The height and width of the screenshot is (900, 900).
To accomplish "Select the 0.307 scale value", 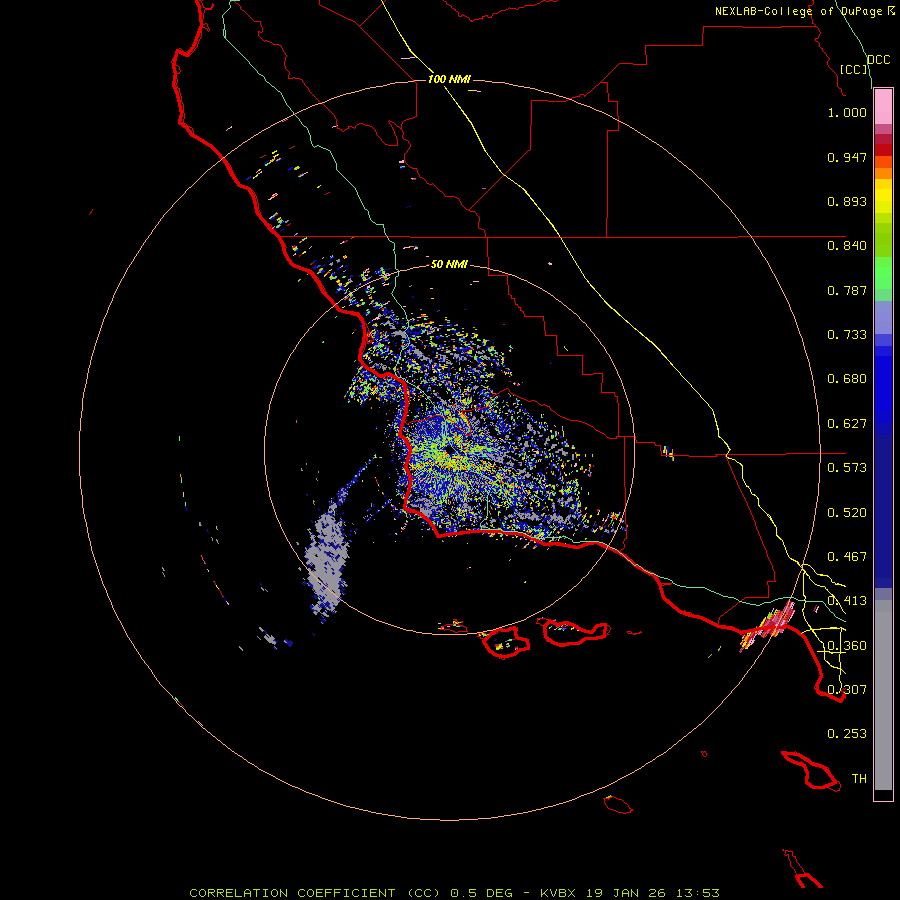I will click(x=847, y=690).
